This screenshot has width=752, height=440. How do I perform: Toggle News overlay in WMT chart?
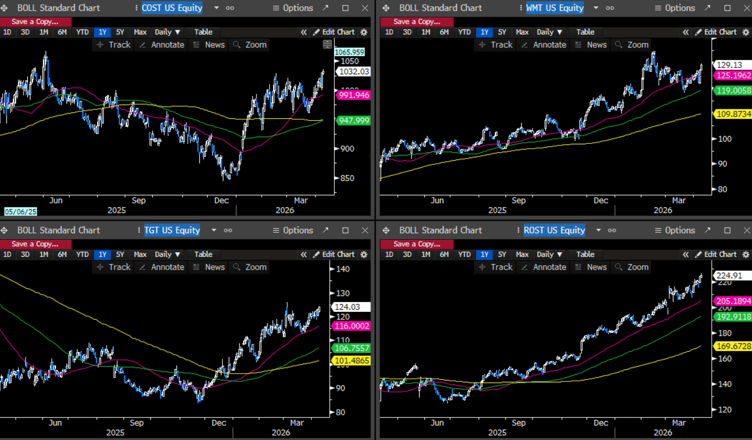pos(591,45)
